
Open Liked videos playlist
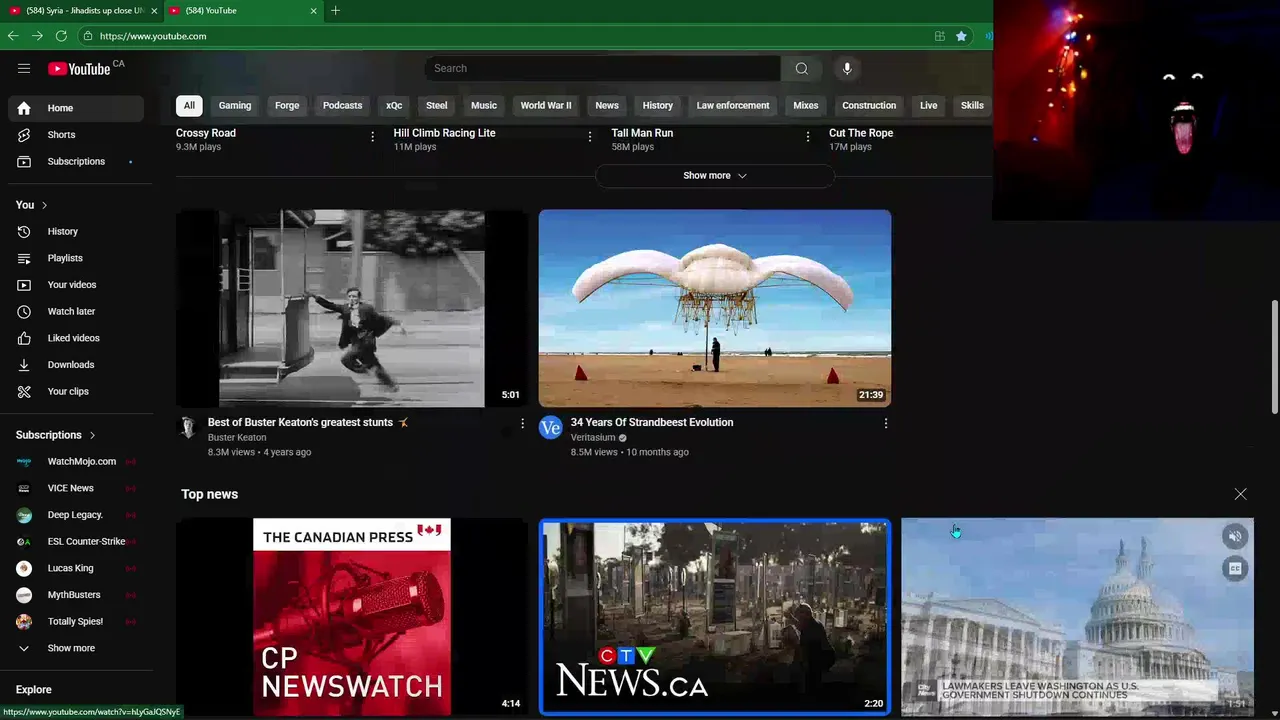(76, 338)
